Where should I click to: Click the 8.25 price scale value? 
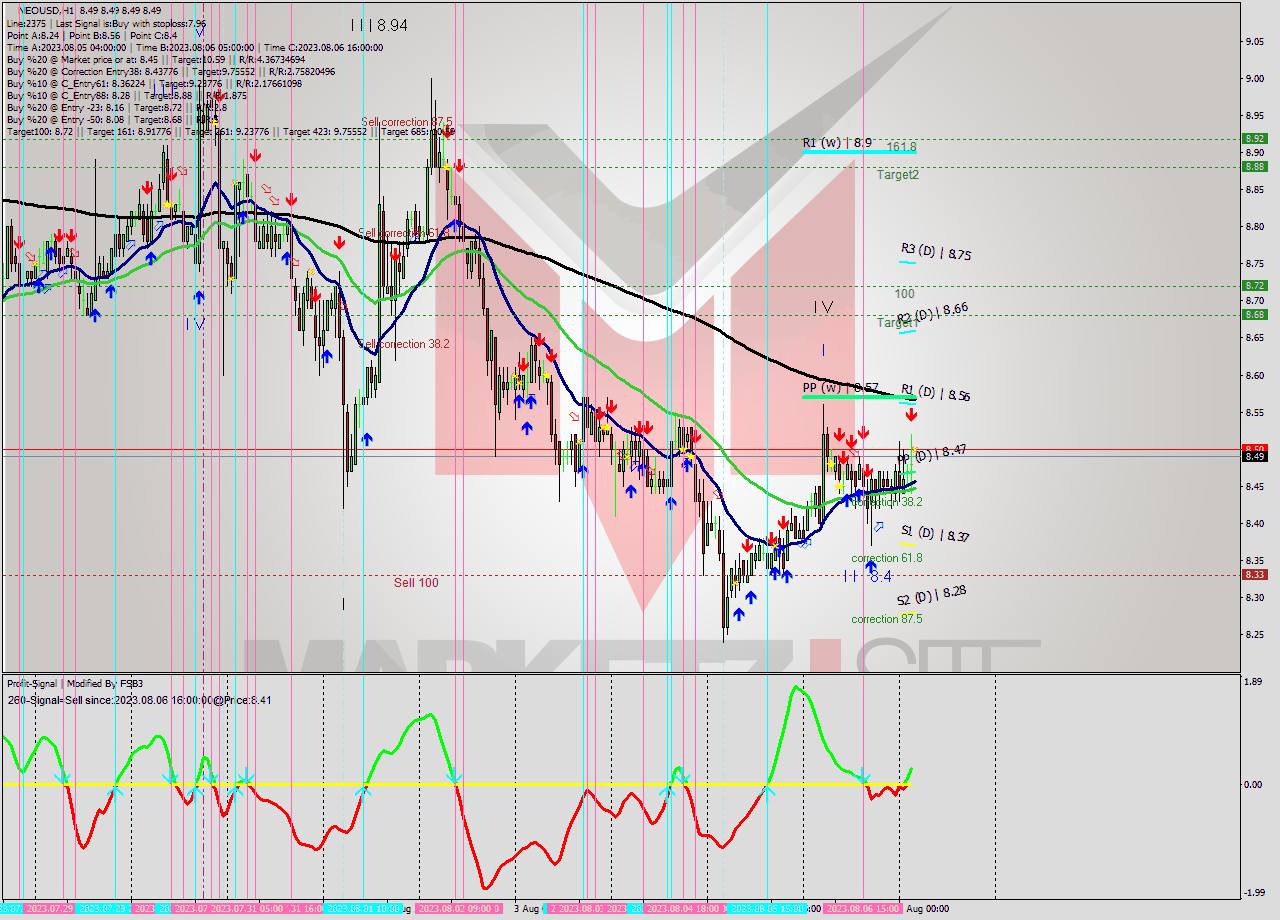(x=1254, y=634)
